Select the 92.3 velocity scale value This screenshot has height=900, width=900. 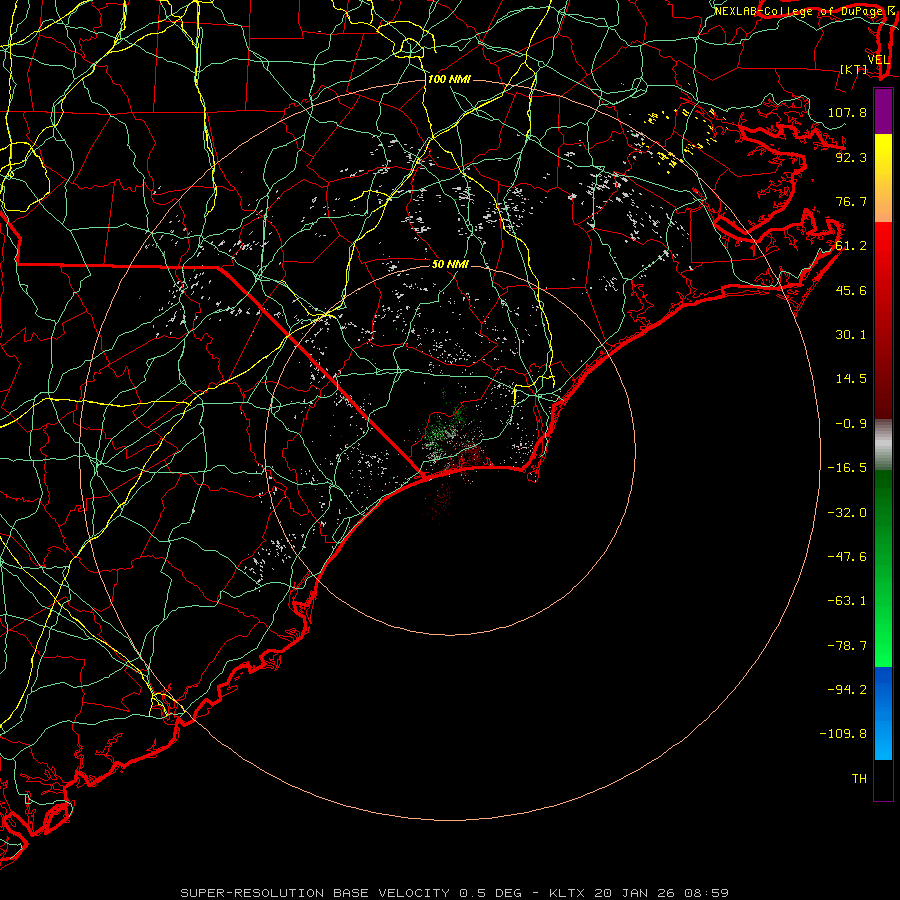click(851, 157)
